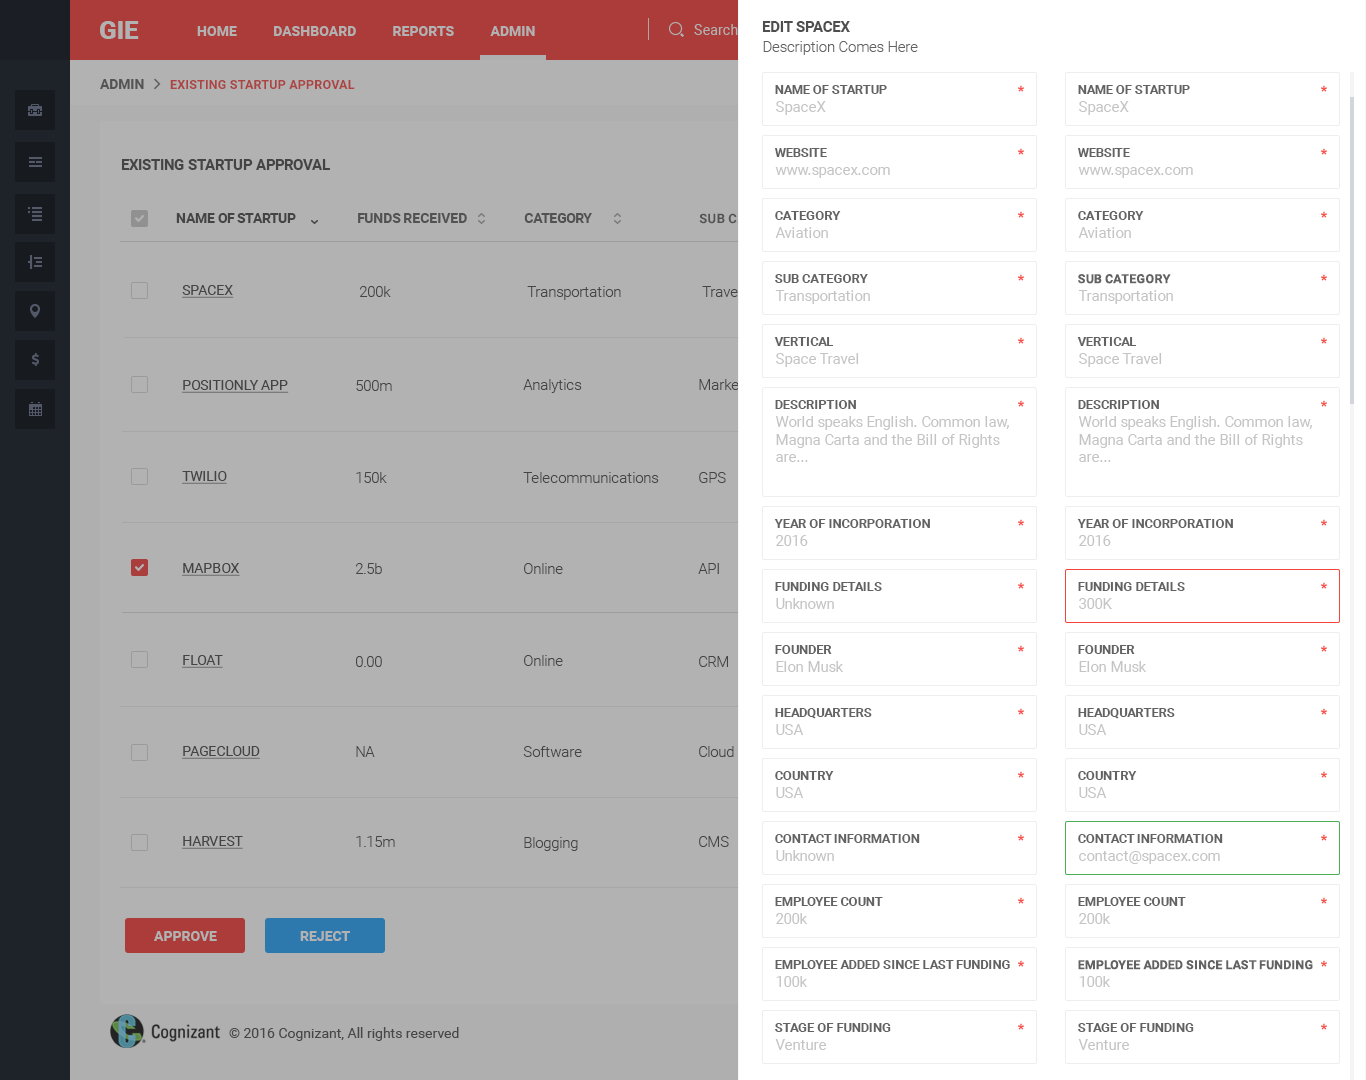Edit Funding Details field showing 300K
Image resolution: width=1366 pixels, height=1080 pixels.
[x=1202, y=596]
